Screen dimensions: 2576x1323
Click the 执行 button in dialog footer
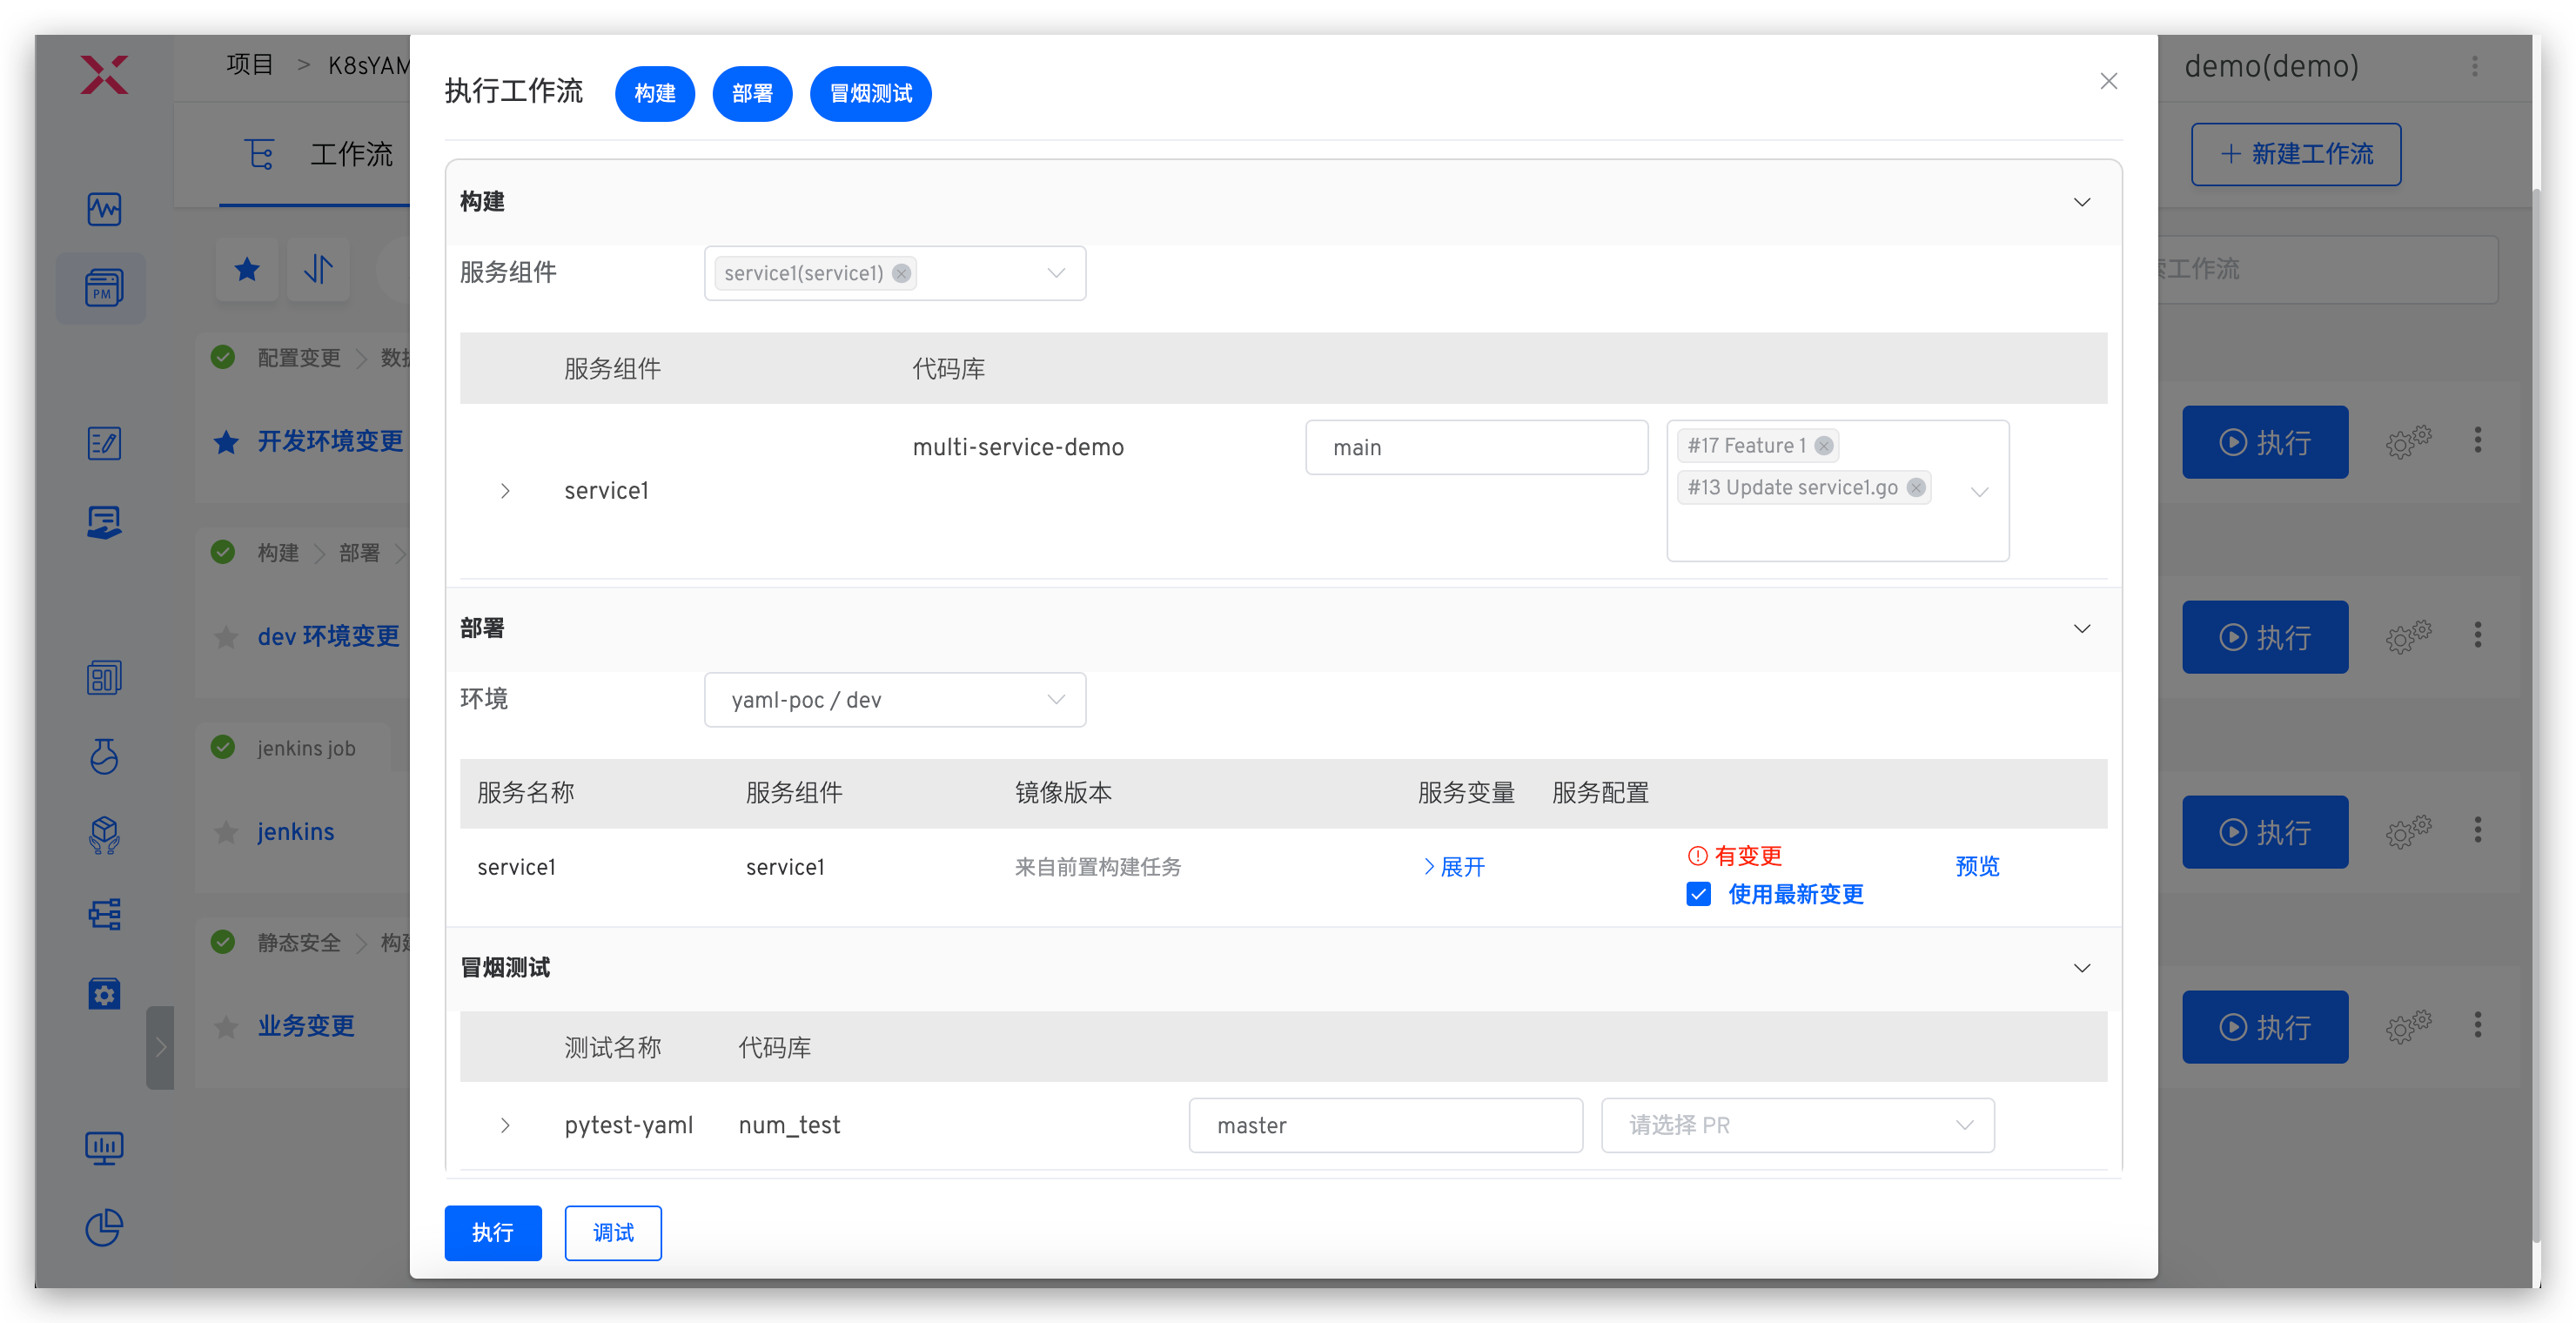point(493,1232)
